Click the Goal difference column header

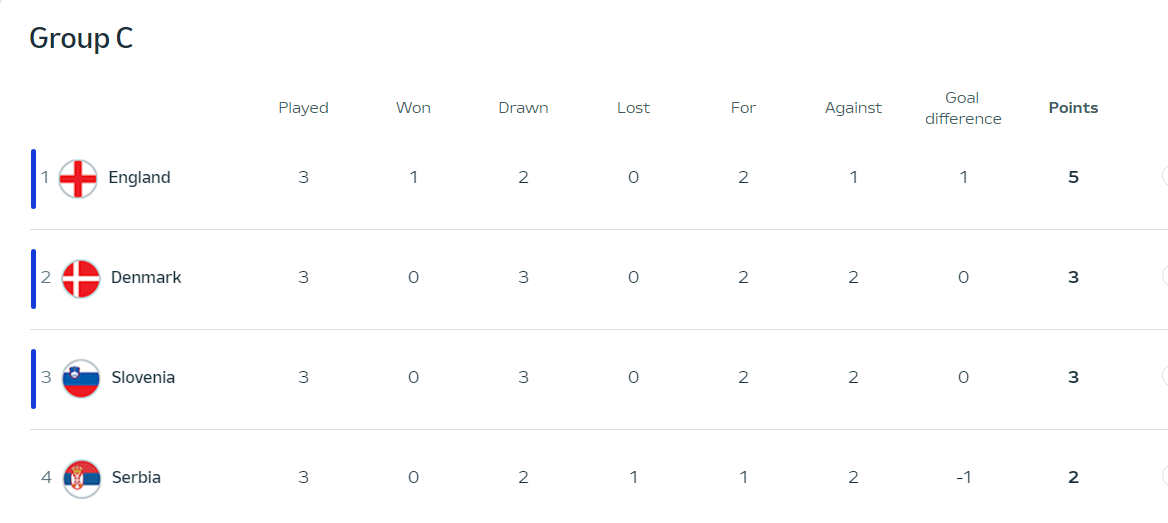coord(962,108)
